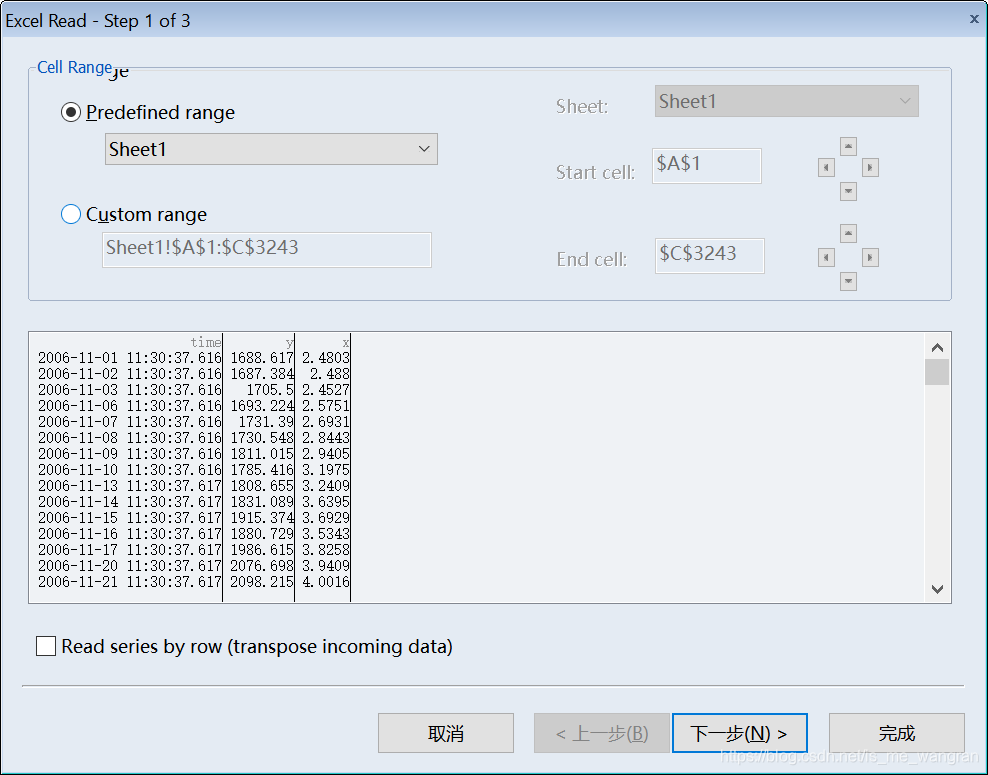Click the 取消 cancel button
Image resolution: width=988 pixels, height=775 pixels.
[445, 733]
